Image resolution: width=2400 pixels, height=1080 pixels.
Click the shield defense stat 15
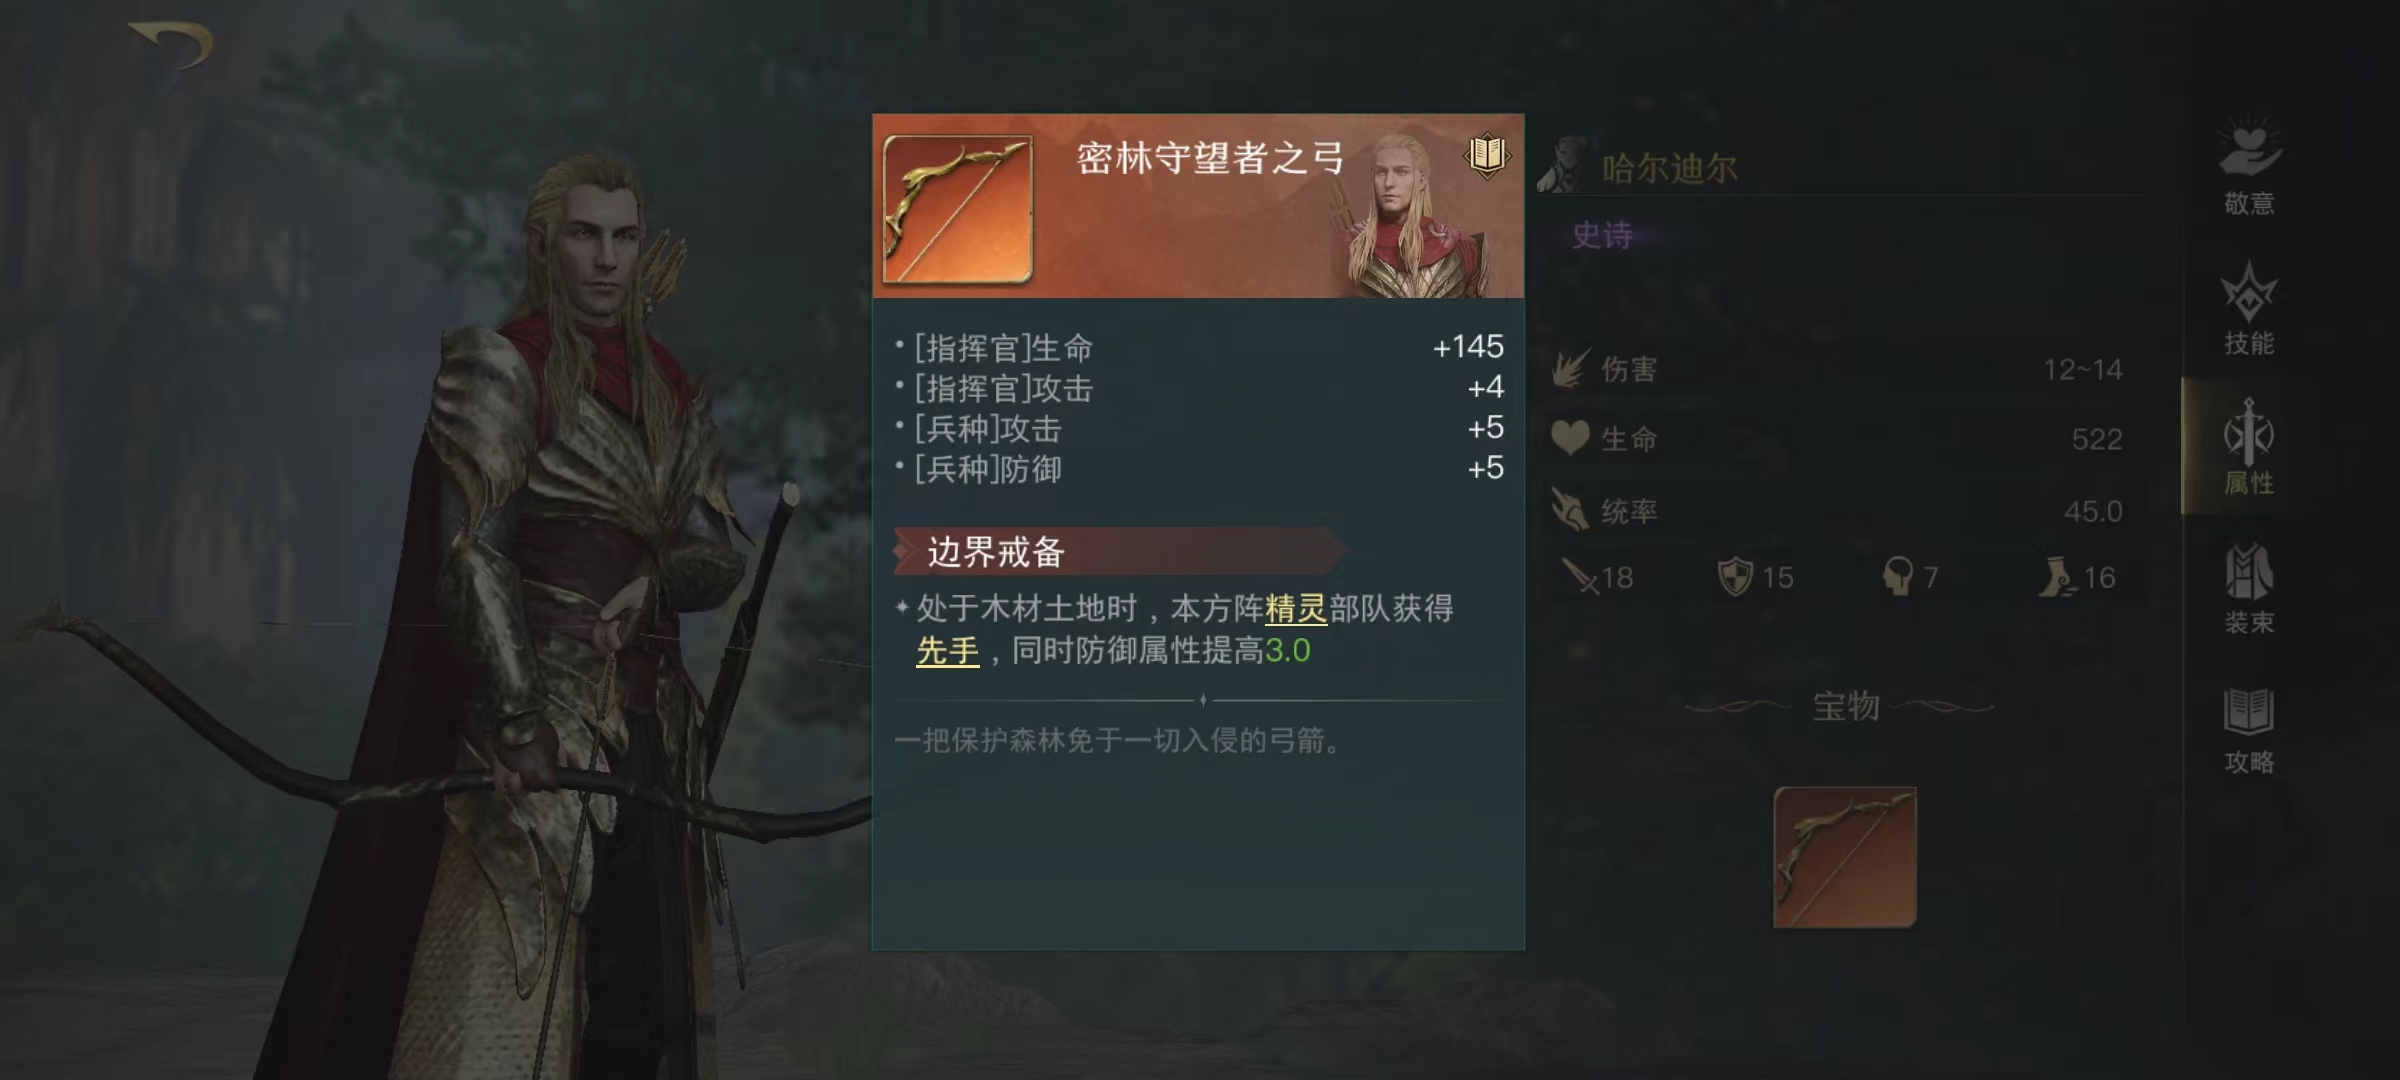1756,577
